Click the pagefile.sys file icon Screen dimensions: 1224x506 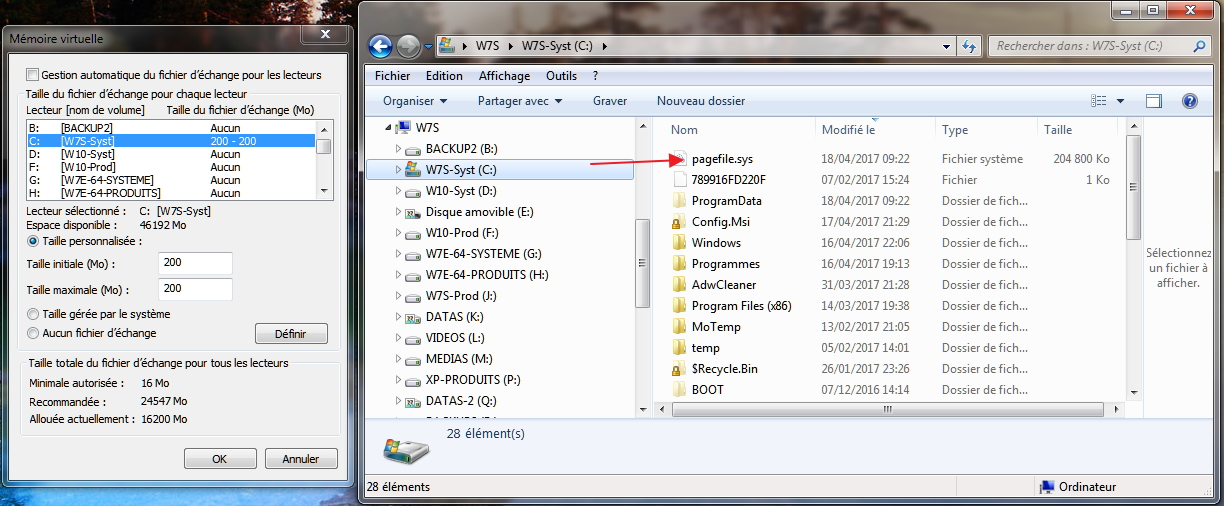coord(680,159)
